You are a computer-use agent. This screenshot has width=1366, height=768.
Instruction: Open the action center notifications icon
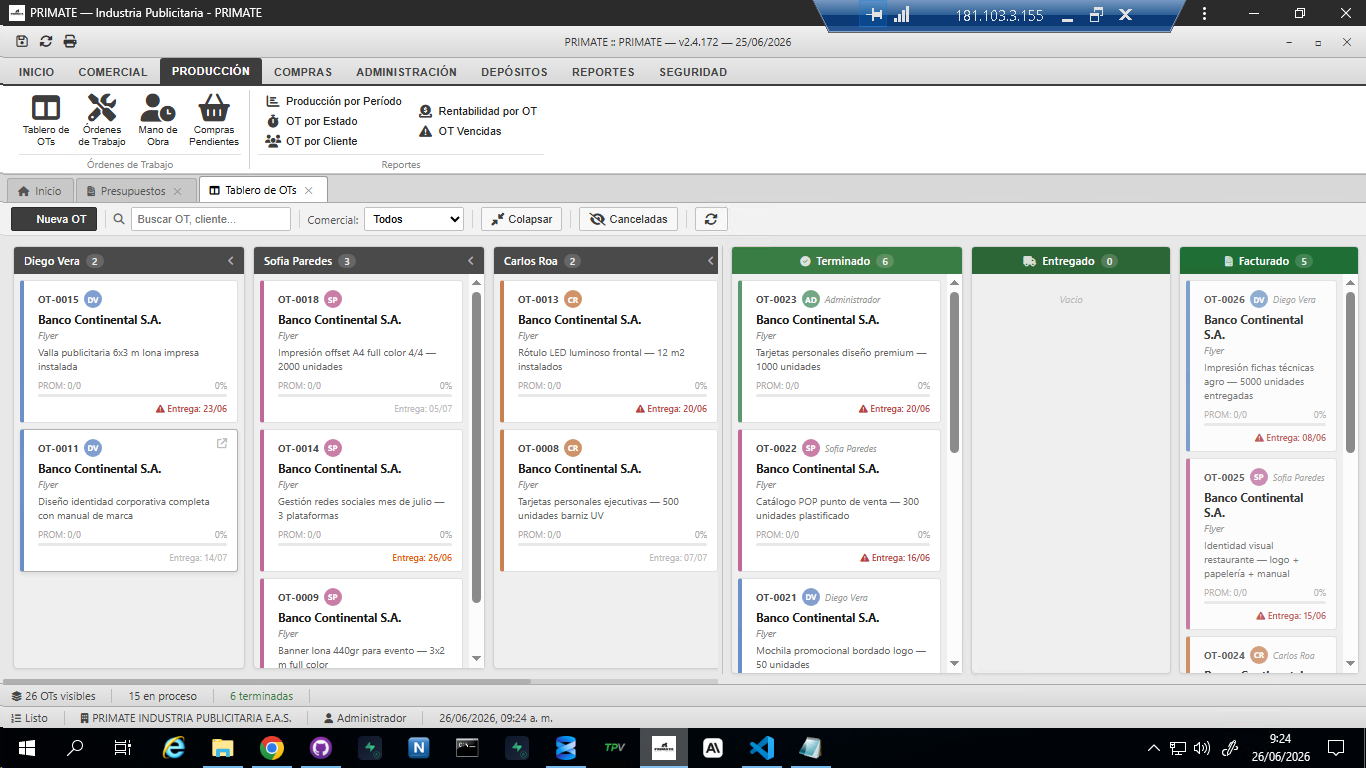(1336, 747)
